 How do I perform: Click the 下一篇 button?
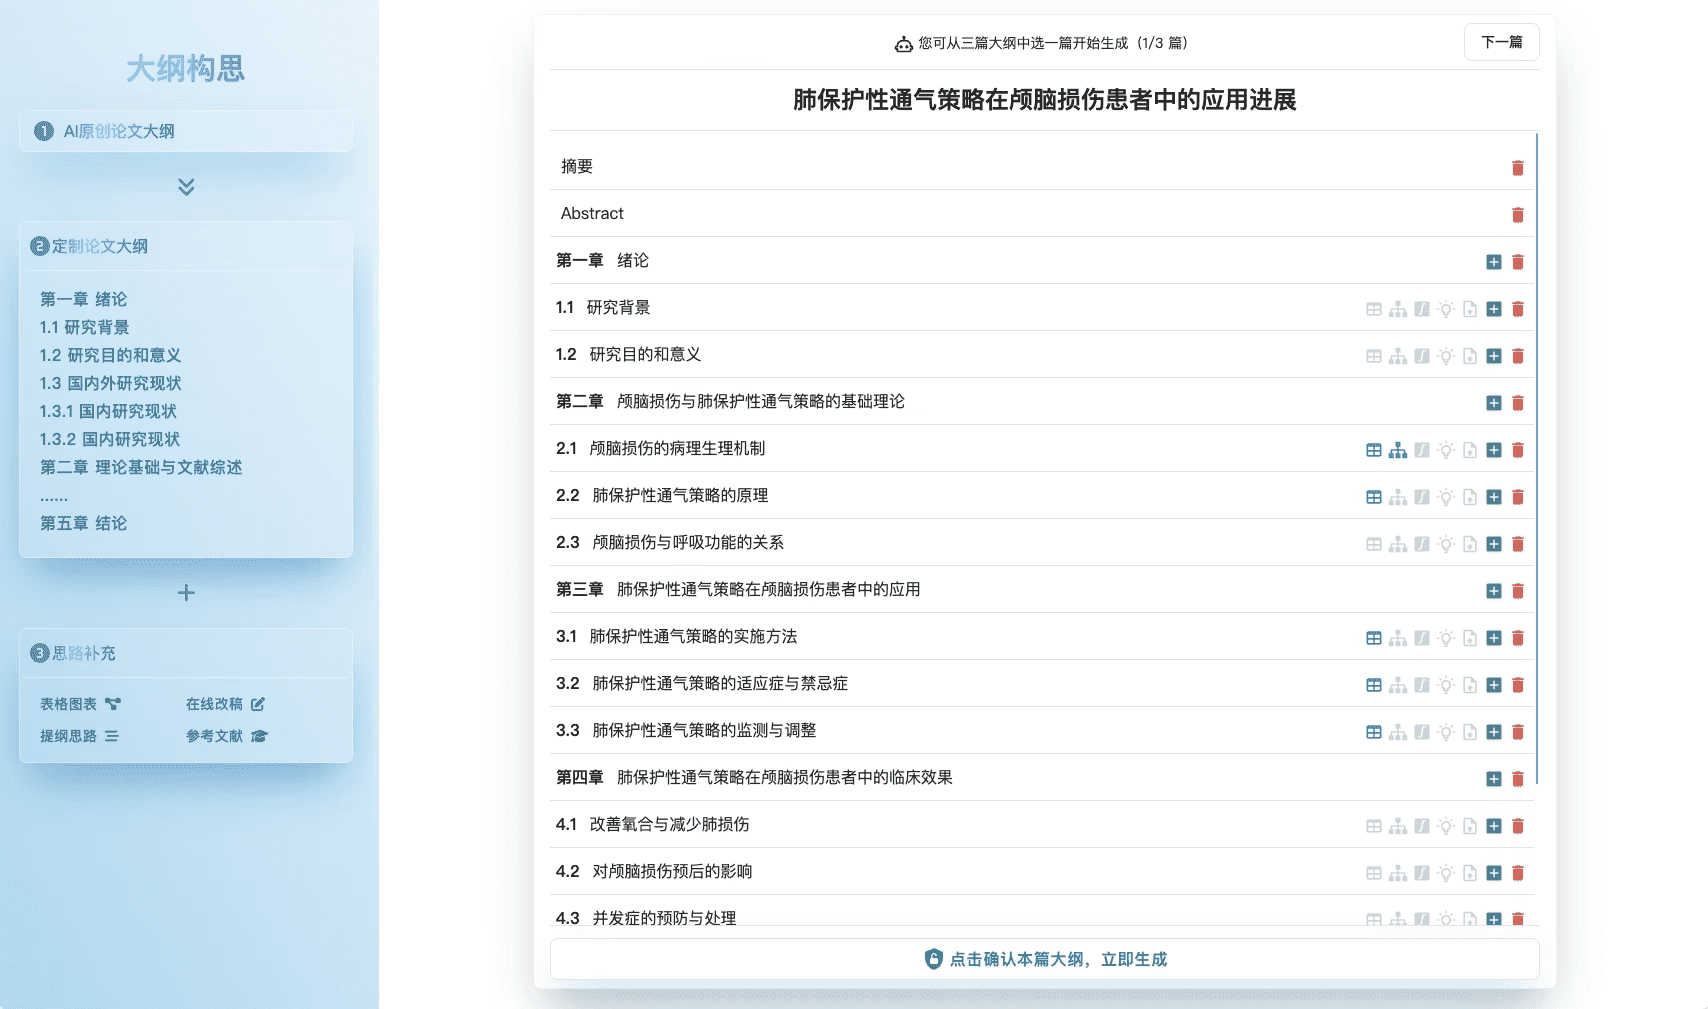click(x=1501, y=42)
